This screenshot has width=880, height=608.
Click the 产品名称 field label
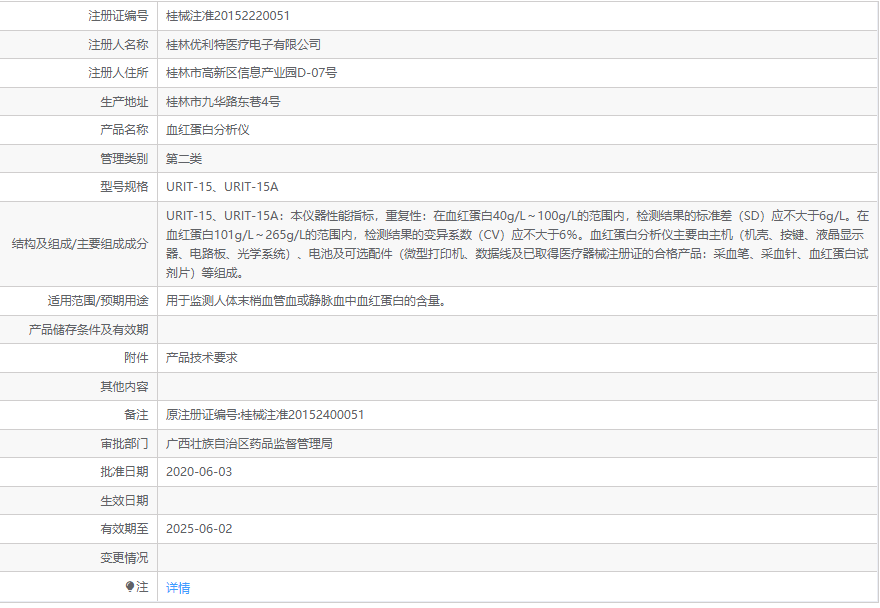click(124, 130)
